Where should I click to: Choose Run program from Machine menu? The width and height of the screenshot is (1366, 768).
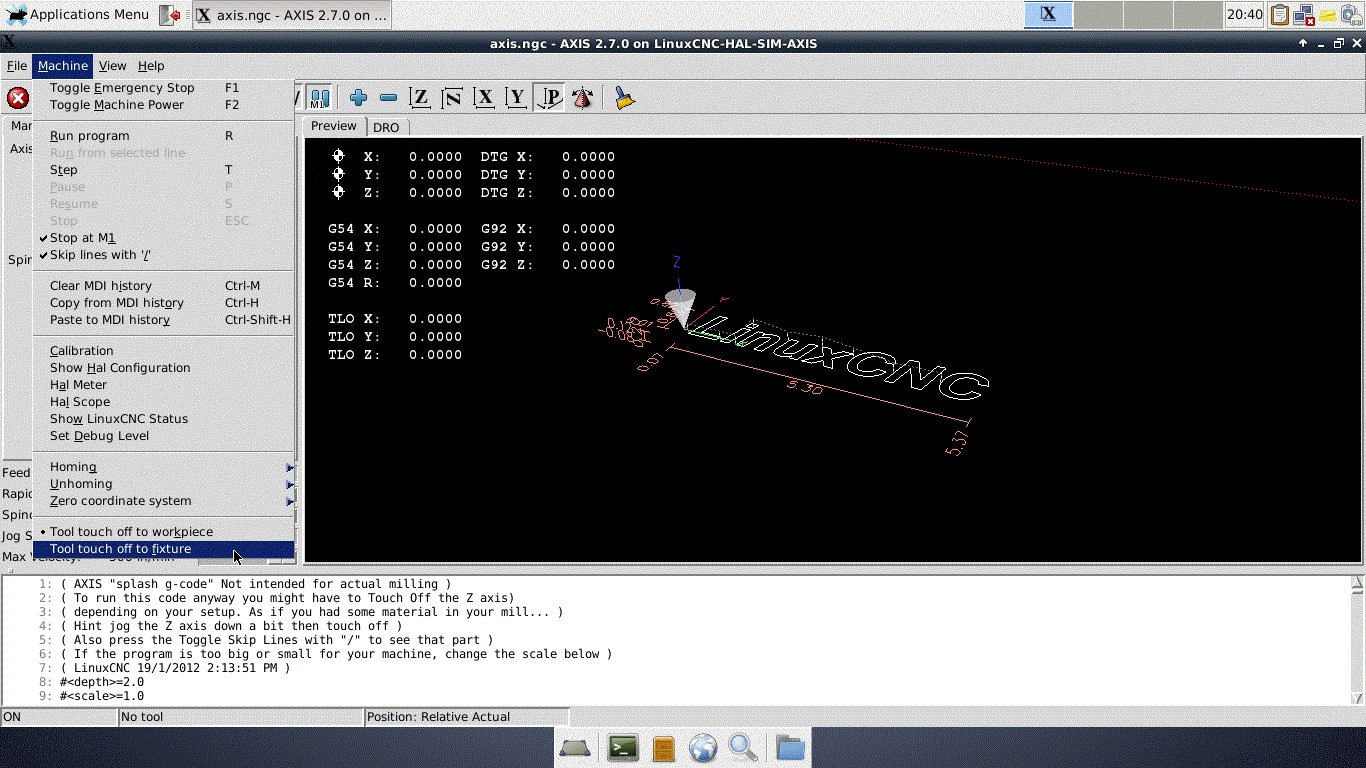pyautogui.click(x=164, y=136)
